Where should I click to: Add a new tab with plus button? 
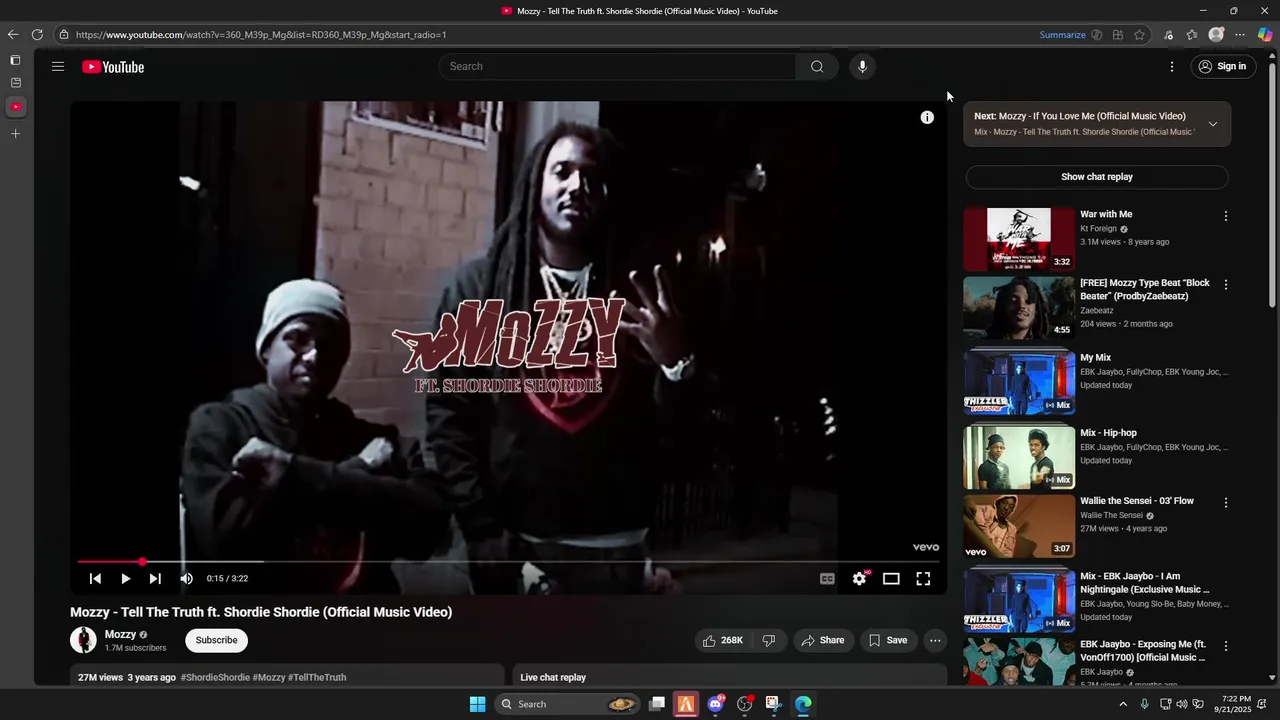15,133
